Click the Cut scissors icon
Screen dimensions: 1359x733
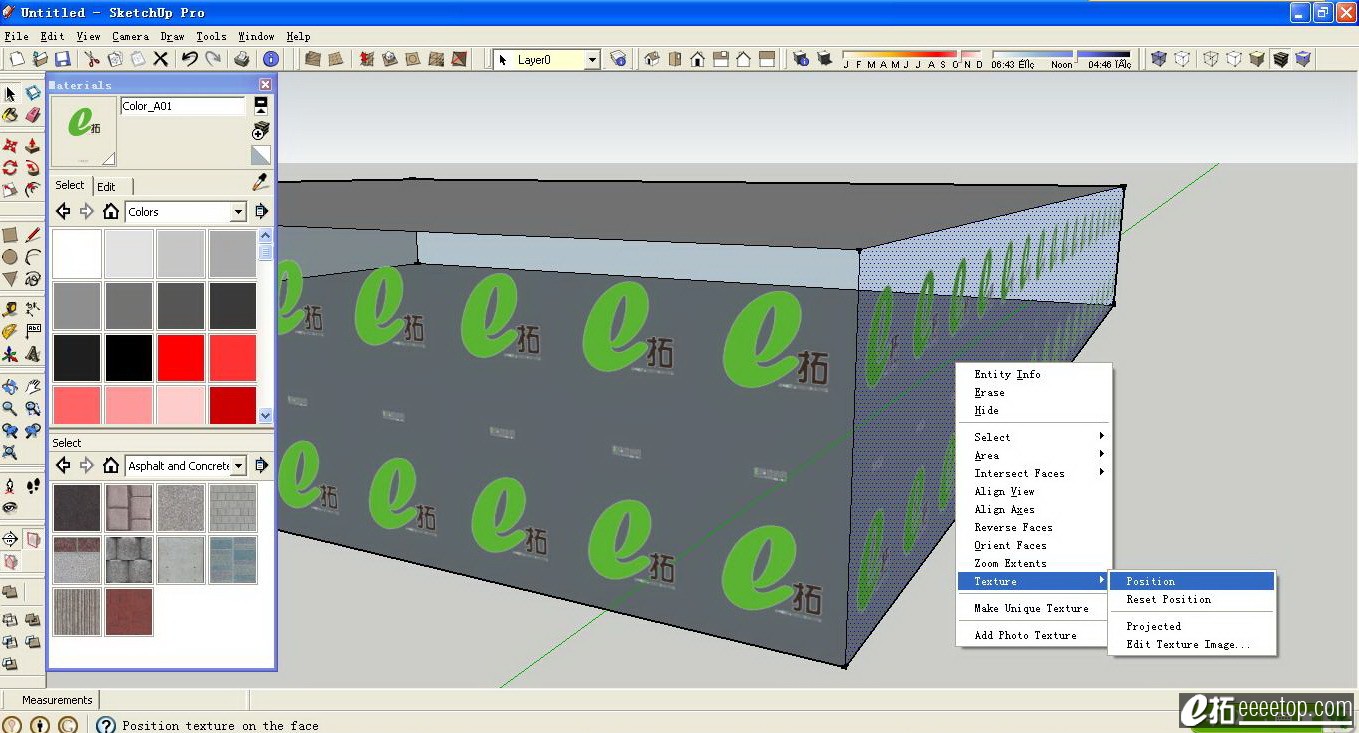point(92,60)
